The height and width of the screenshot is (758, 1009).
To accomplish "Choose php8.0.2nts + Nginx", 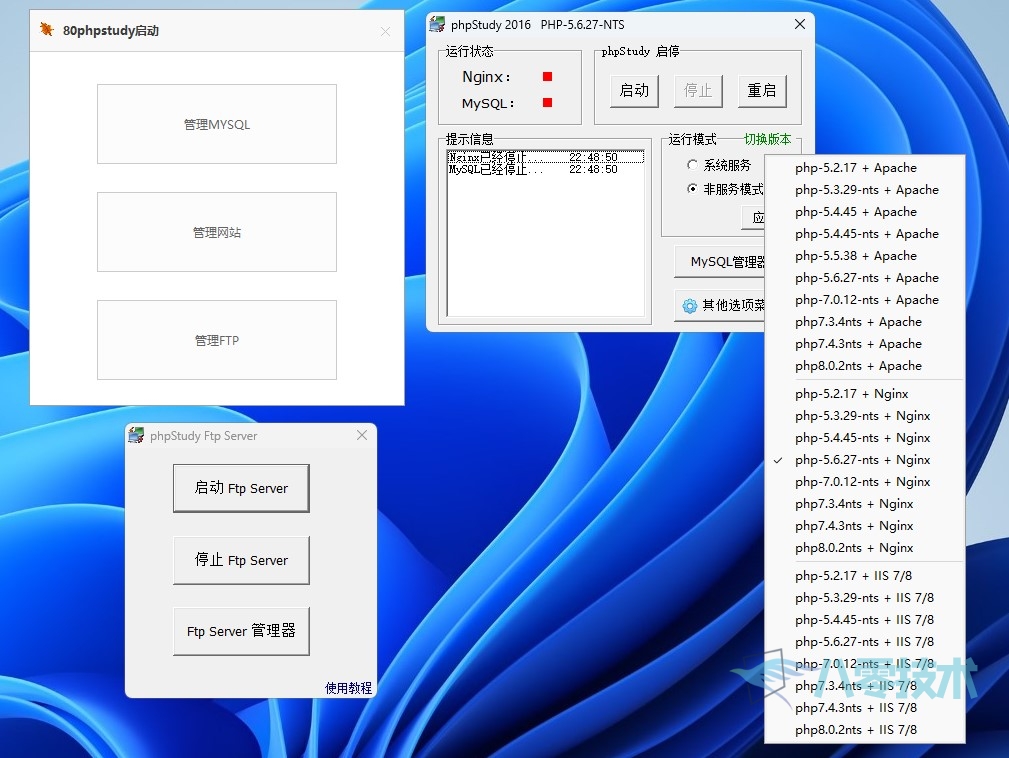I will tap(865, 548).
